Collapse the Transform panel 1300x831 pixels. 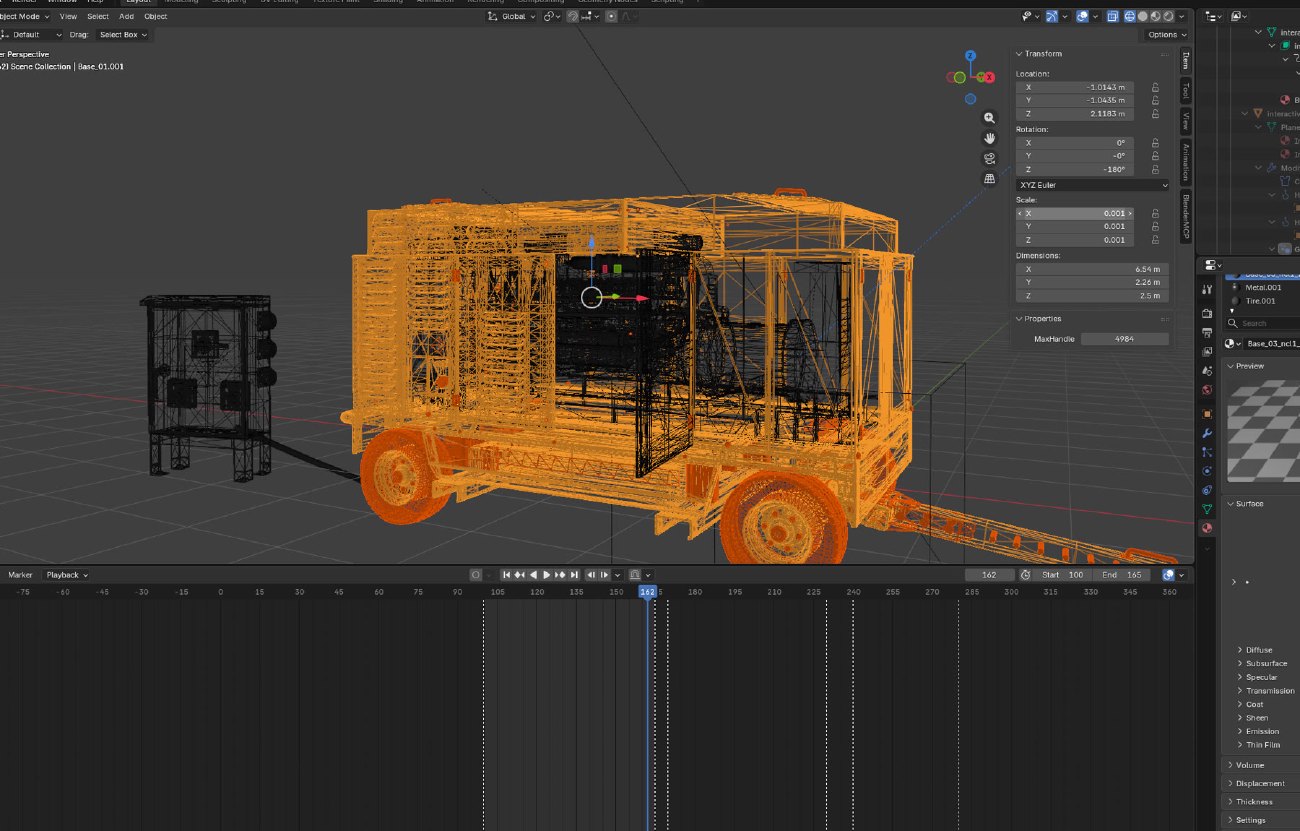1043,54
